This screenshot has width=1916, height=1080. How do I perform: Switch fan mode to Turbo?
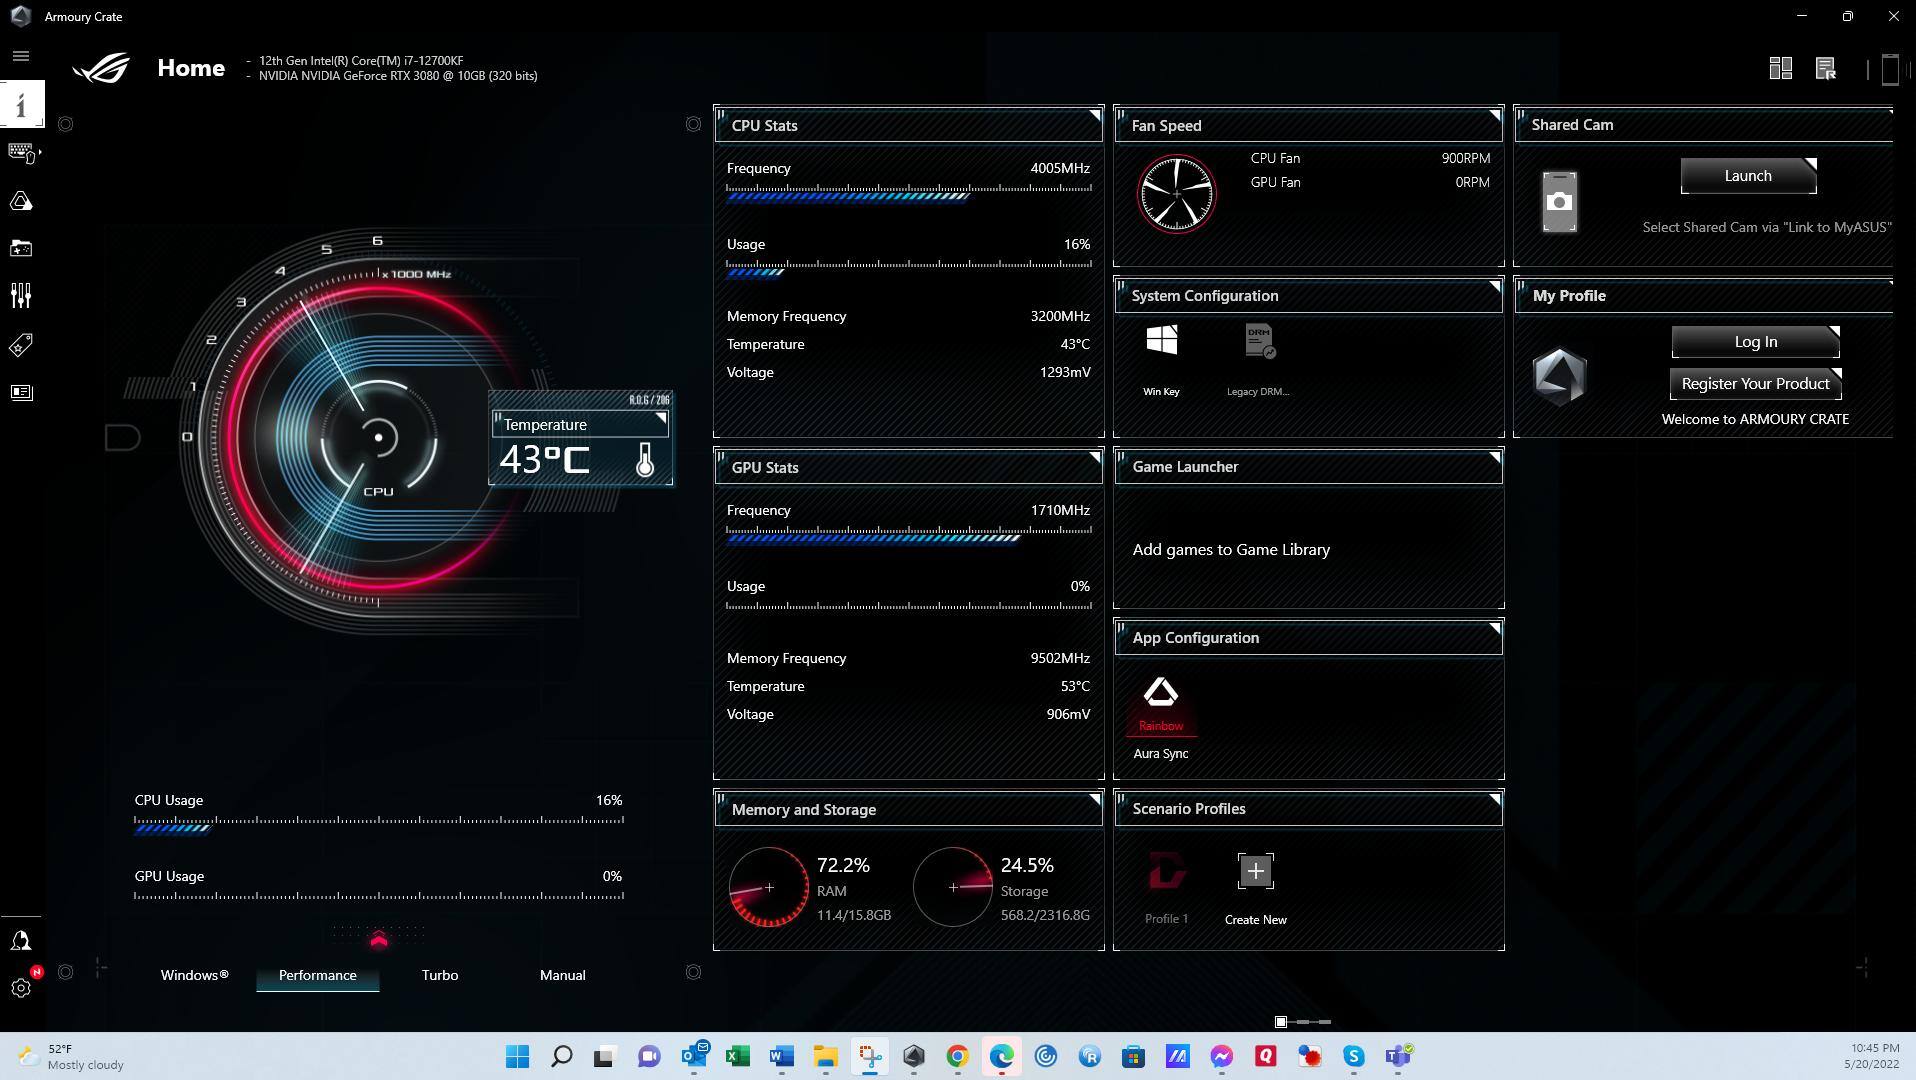(x=439, y=975)
